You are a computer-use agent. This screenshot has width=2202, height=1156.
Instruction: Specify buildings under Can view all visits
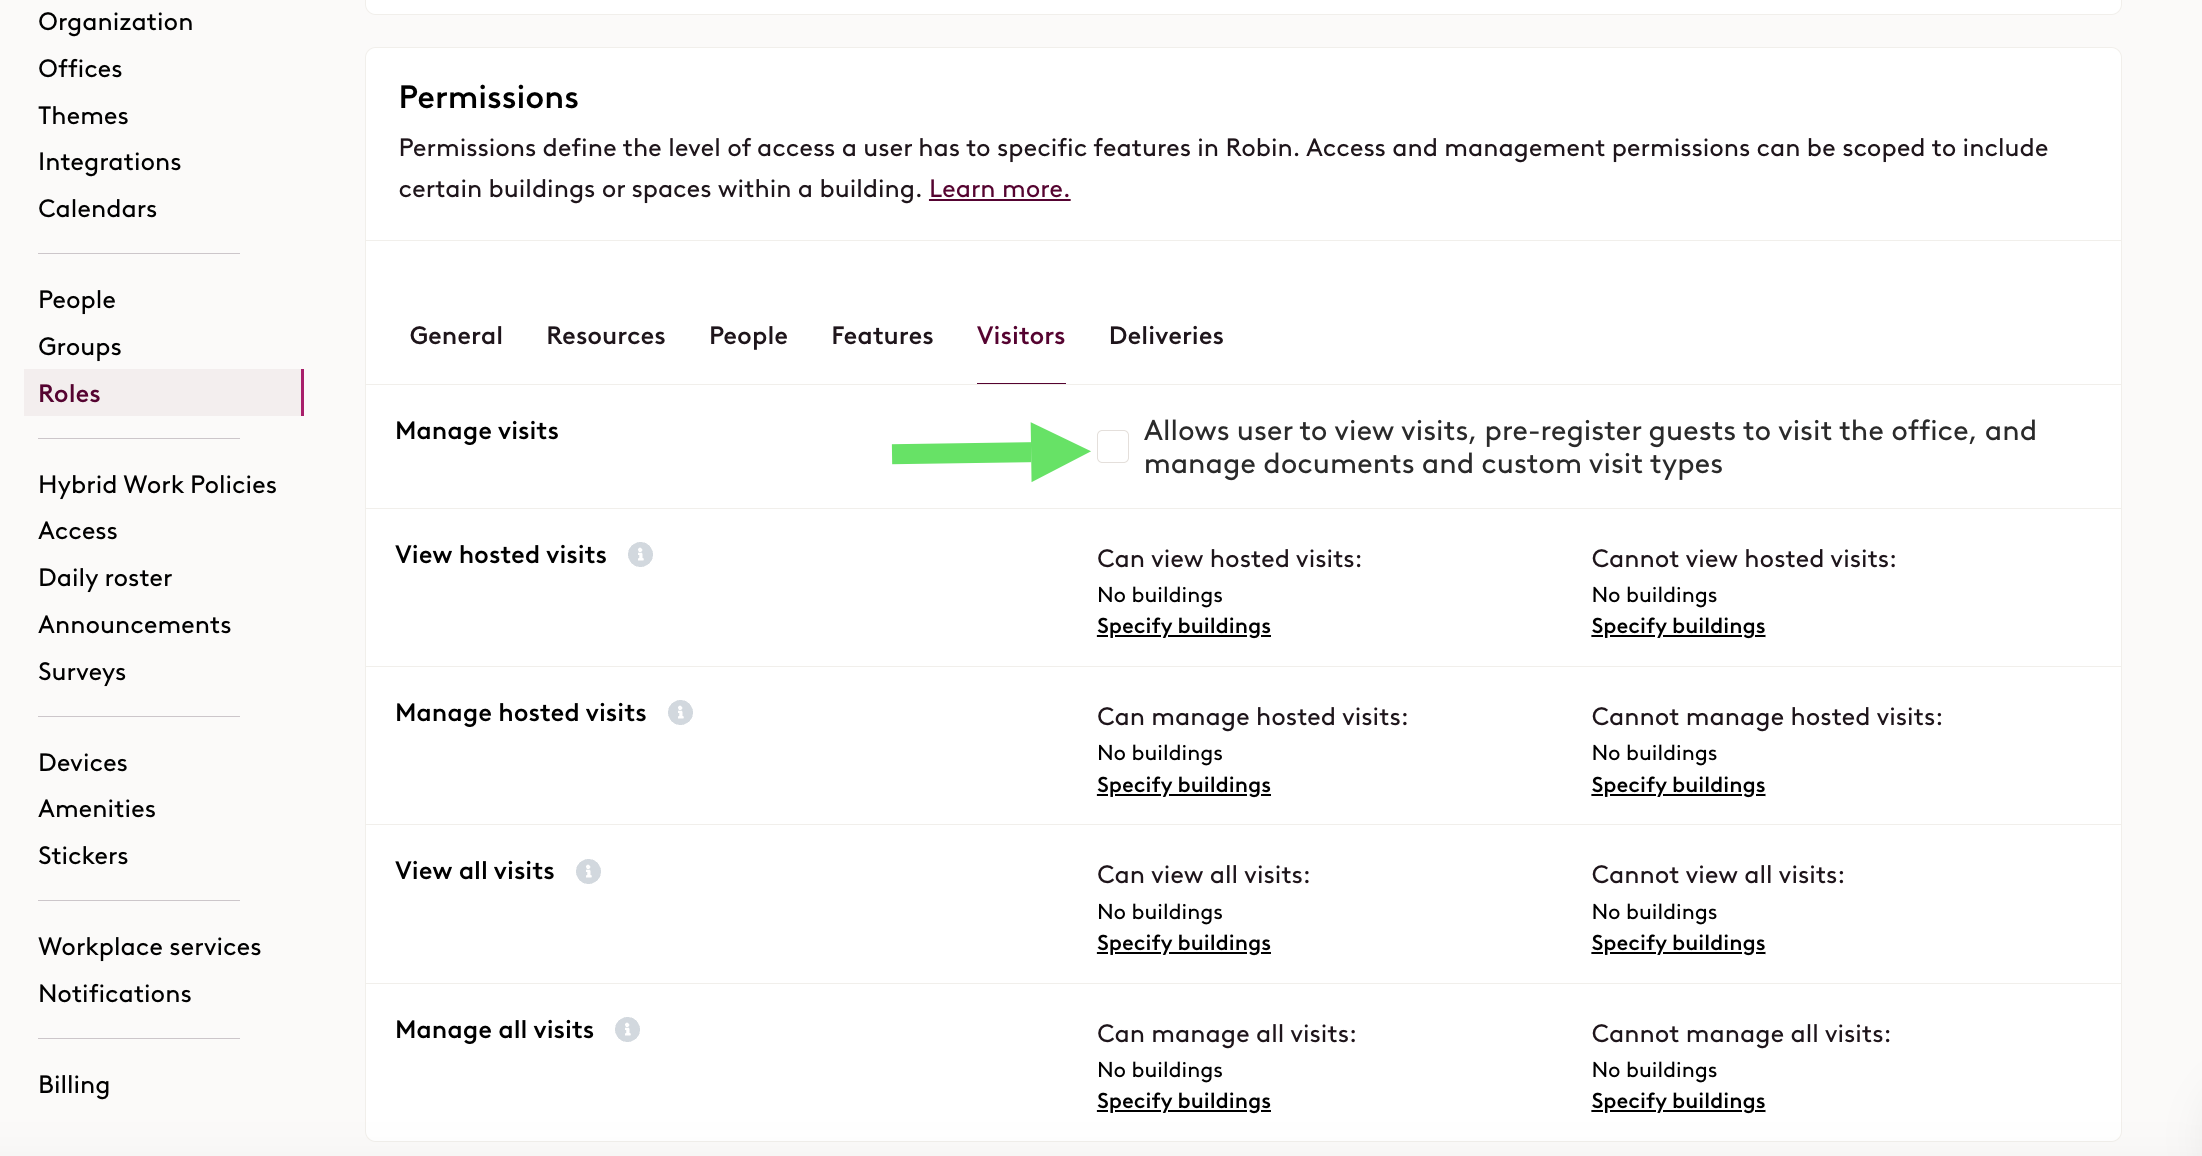point(1184,943)
